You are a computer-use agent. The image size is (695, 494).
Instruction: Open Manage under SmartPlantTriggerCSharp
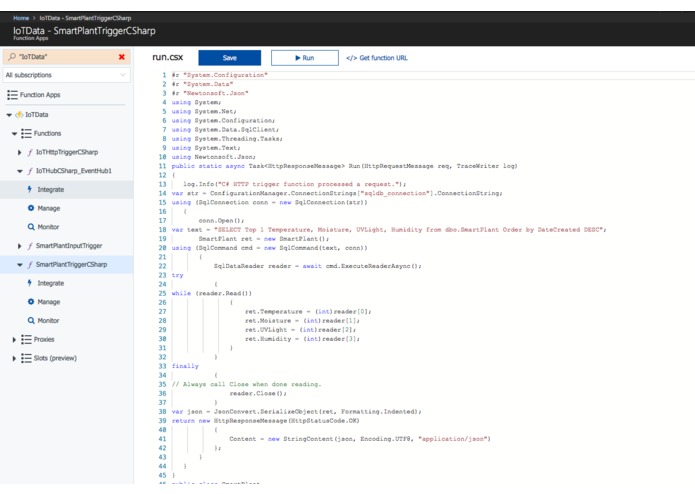pyautogui.click(x=49, y=302)
